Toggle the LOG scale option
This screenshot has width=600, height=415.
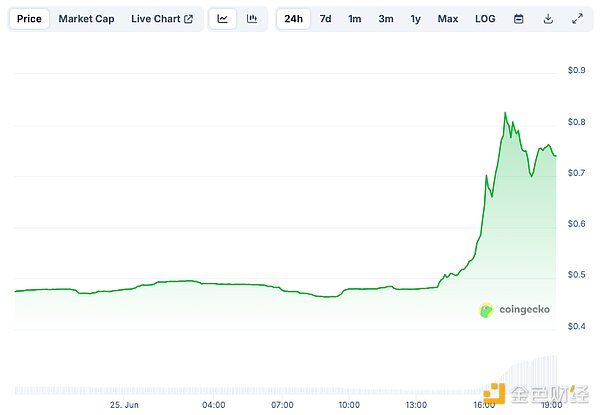coord(485,19)
